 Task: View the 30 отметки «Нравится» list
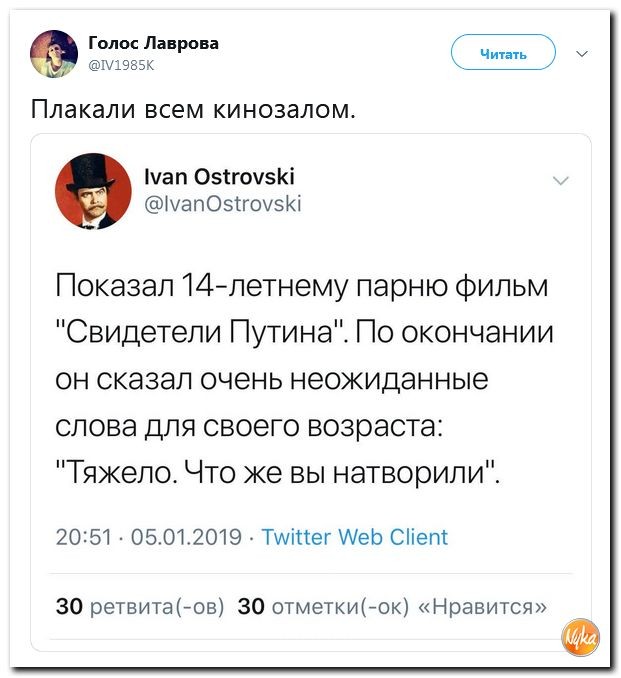[x=392, y=606]
